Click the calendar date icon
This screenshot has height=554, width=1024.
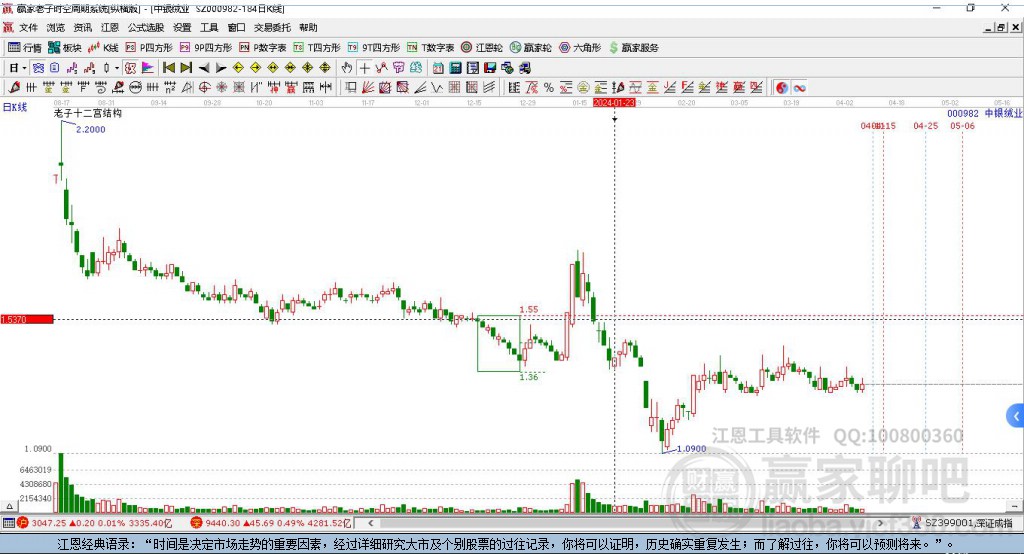[x=438, y=68]
